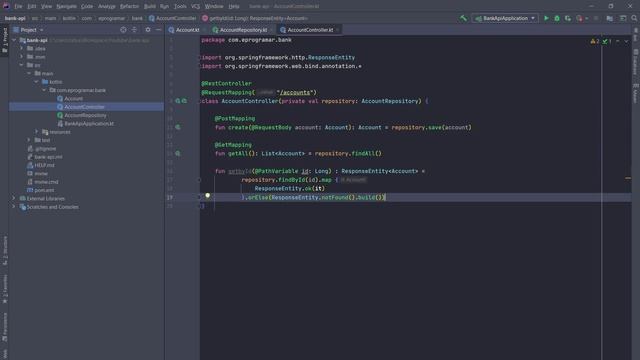This screenshot has width=640, height=360.
Task: Open Structure tool window on left strip
Action: [4, 251]
